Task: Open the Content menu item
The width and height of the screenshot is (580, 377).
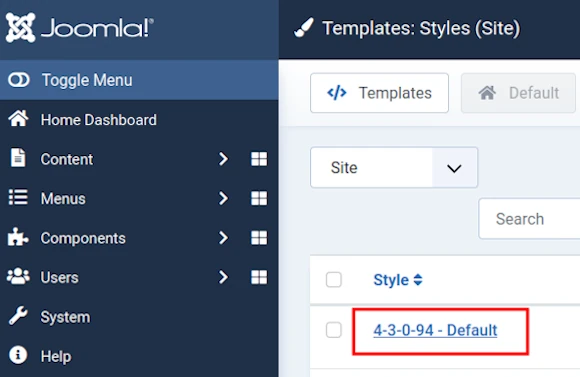Action: (x=67, y=159)
